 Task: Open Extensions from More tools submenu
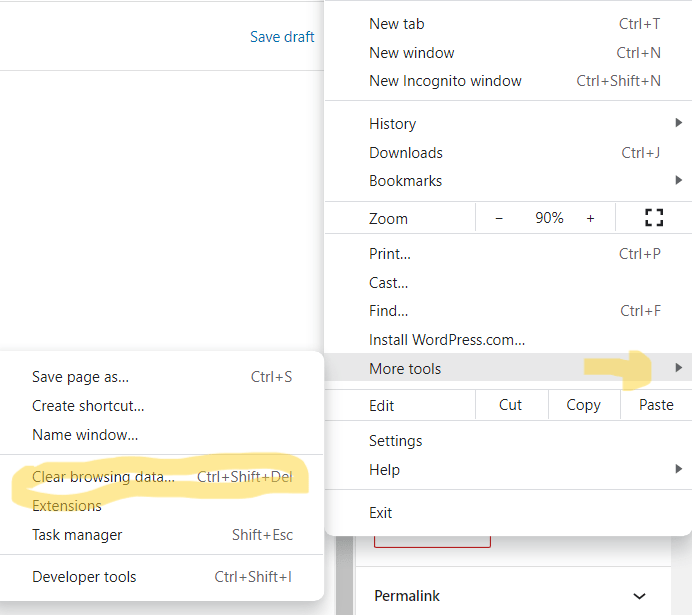(x=67, y=506)
